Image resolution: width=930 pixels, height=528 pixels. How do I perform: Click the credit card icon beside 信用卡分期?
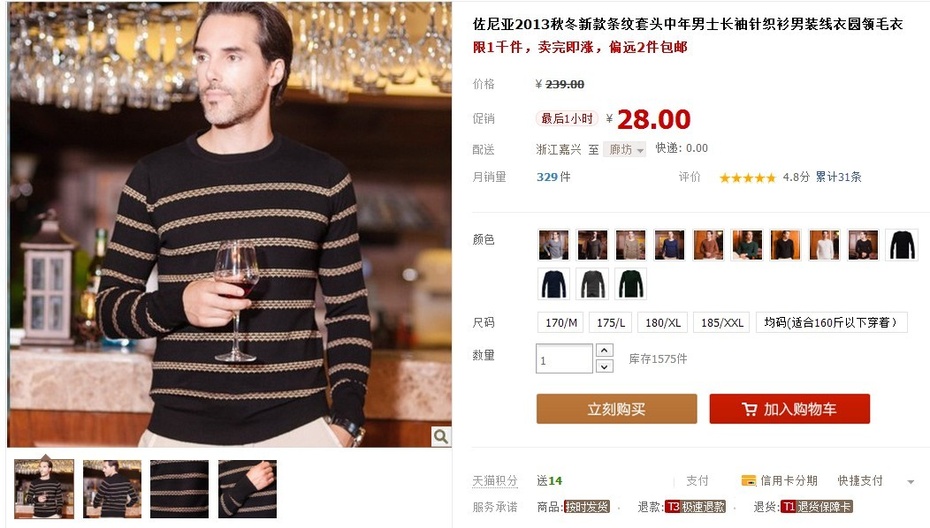tap(749, 481)
